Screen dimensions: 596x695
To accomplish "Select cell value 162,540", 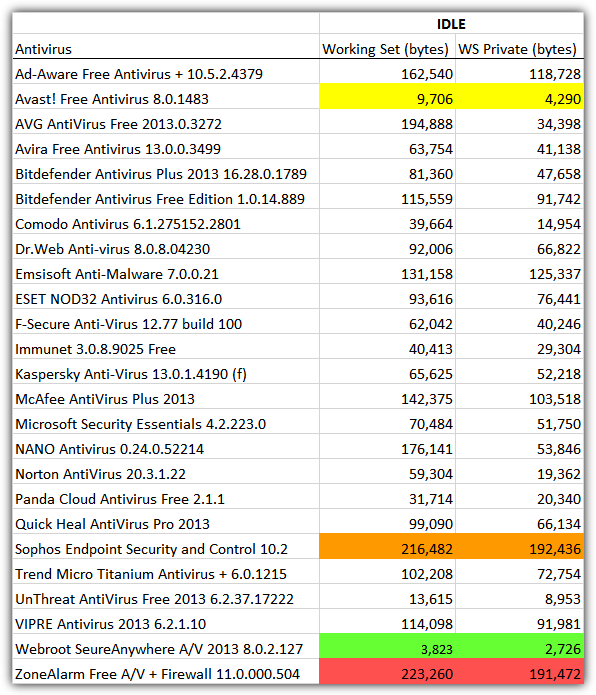I will (427, 74).
